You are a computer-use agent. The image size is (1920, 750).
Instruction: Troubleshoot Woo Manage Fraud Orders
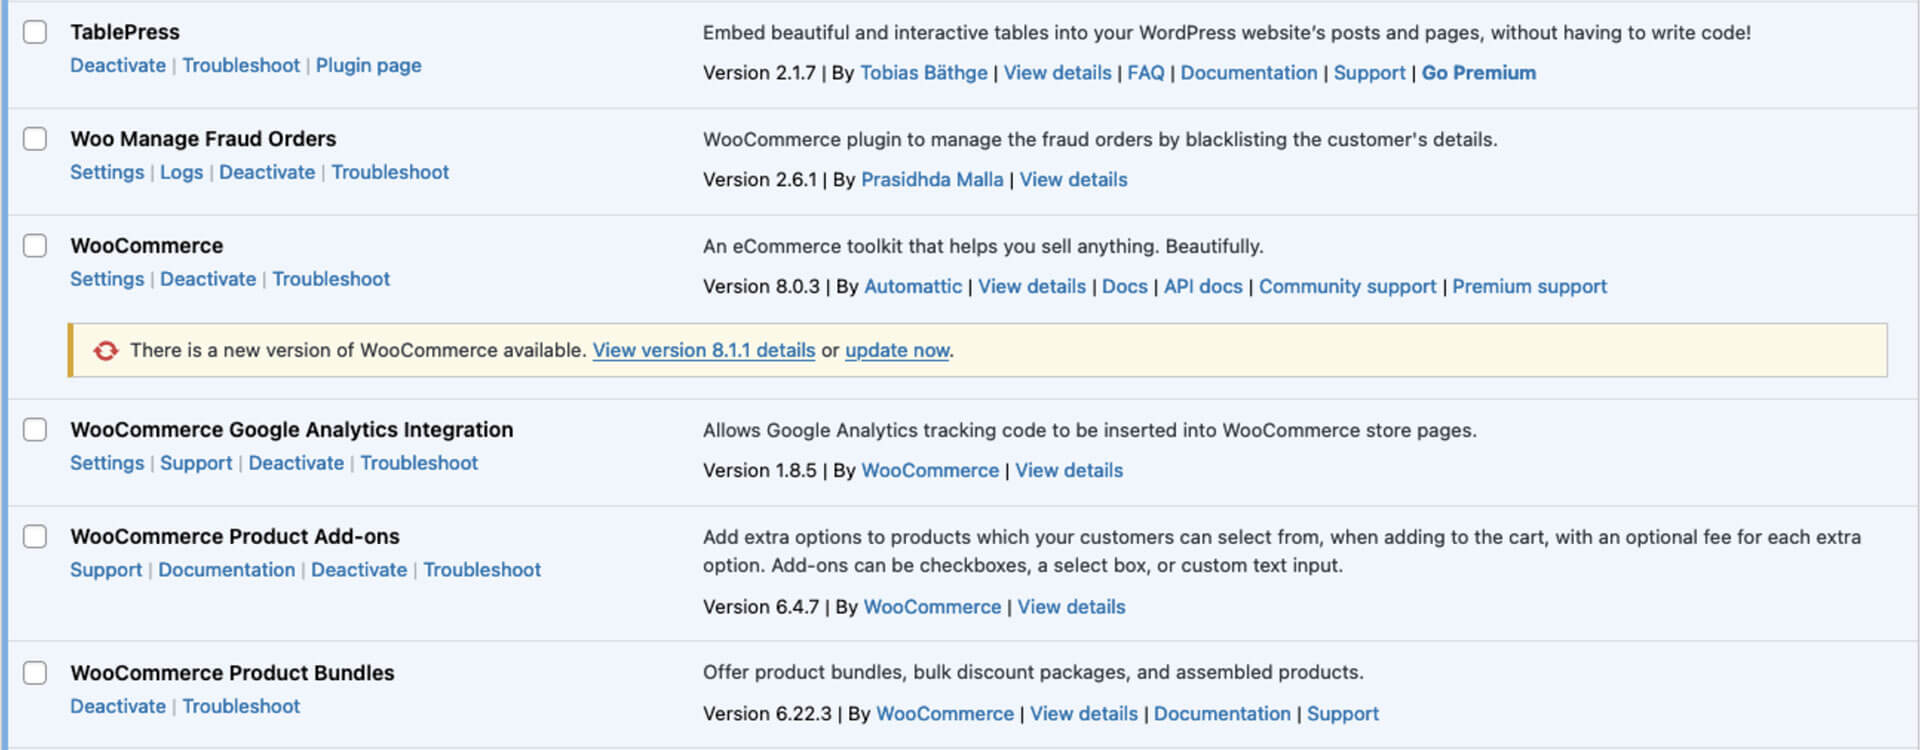click(390, 172)
